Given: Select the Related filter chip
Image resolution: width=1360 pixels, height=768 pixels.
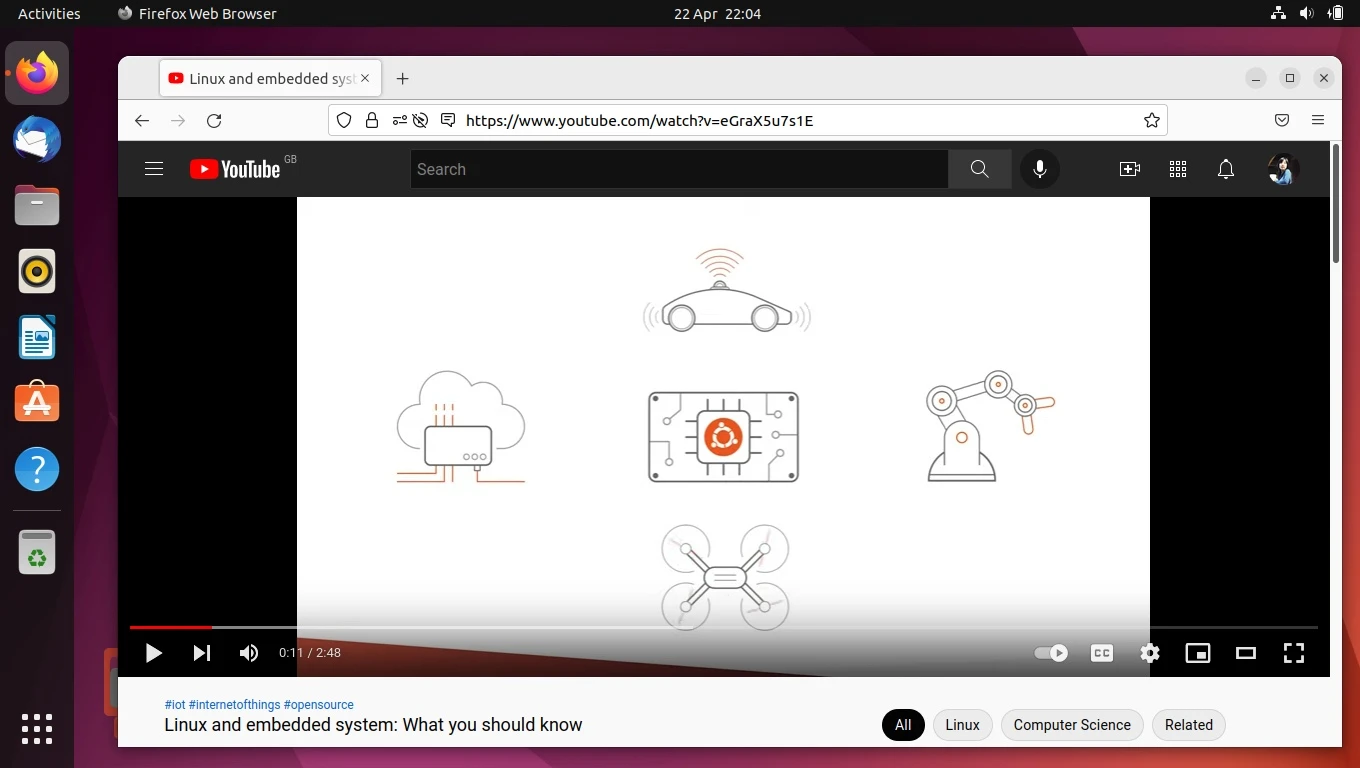Looking at the screenshot, I should point(1189,725).
